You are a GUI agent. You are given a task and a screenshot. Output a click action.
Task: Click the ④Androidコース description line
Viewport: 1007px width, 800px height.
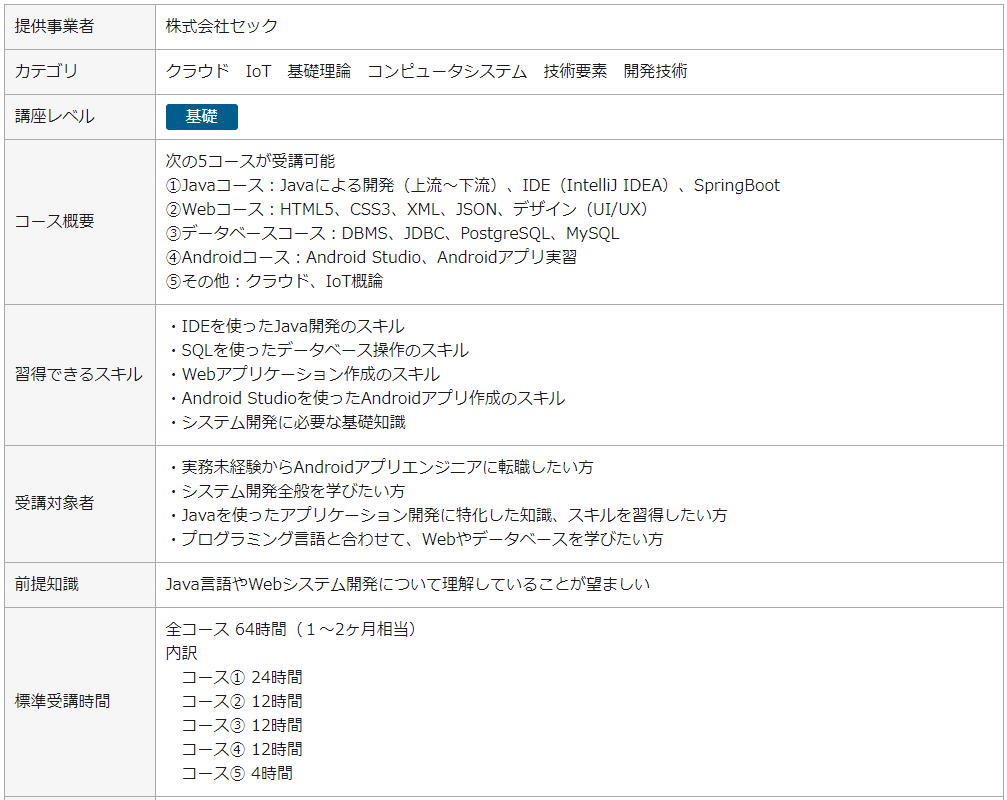click(x=371, y=257)
